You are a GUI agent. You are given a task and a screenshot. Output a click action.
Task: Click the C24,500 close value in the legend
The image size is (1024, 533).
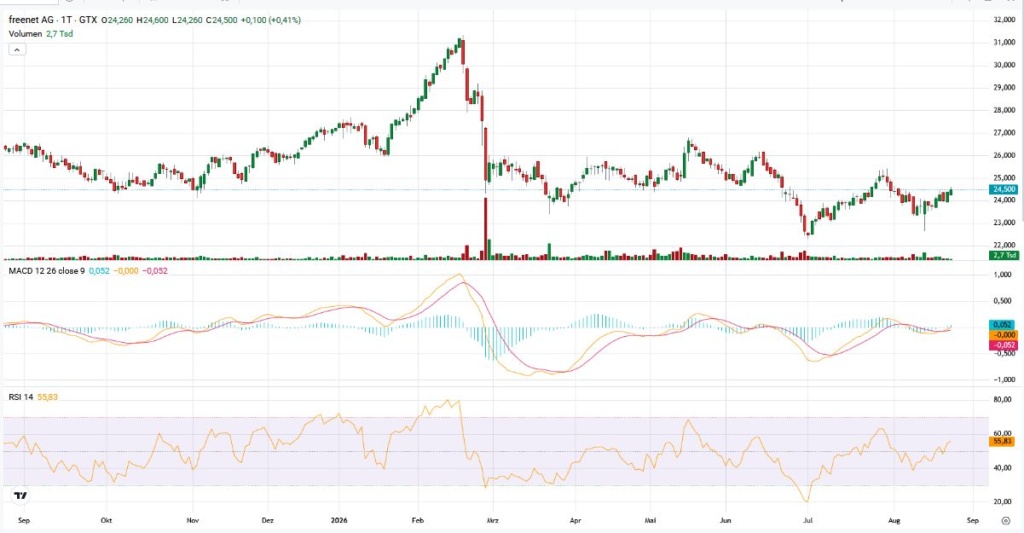221,20
